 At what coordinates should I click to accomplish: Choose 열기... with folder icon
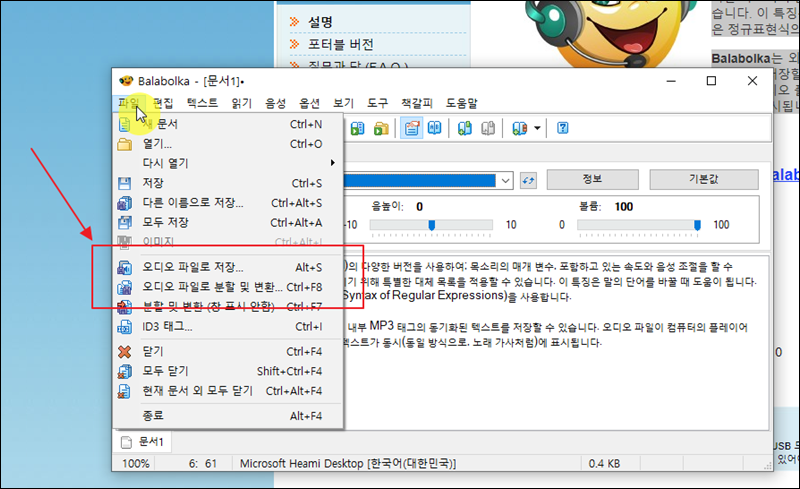[x=228, y=144]
